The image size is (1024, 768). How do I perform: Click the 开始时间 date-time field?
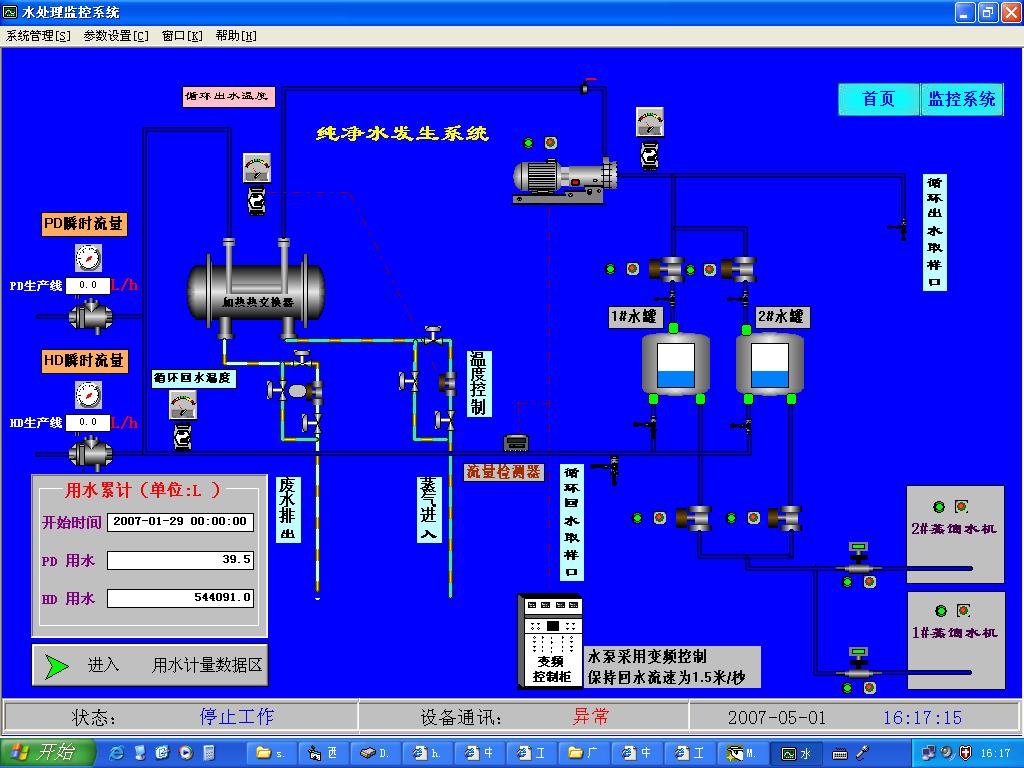click(180, 522)
